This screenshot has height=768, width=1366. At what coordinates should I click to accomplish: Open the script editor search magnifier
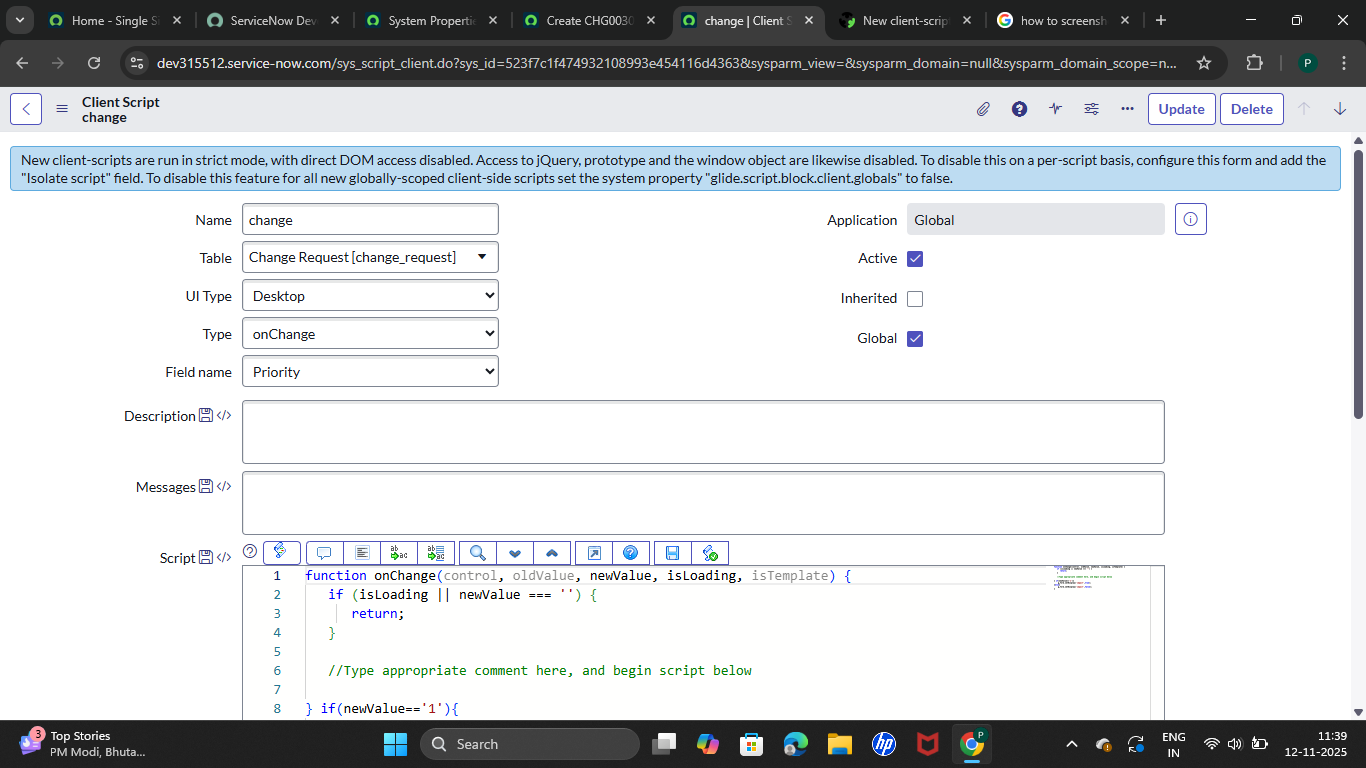(x=478, y=553)
